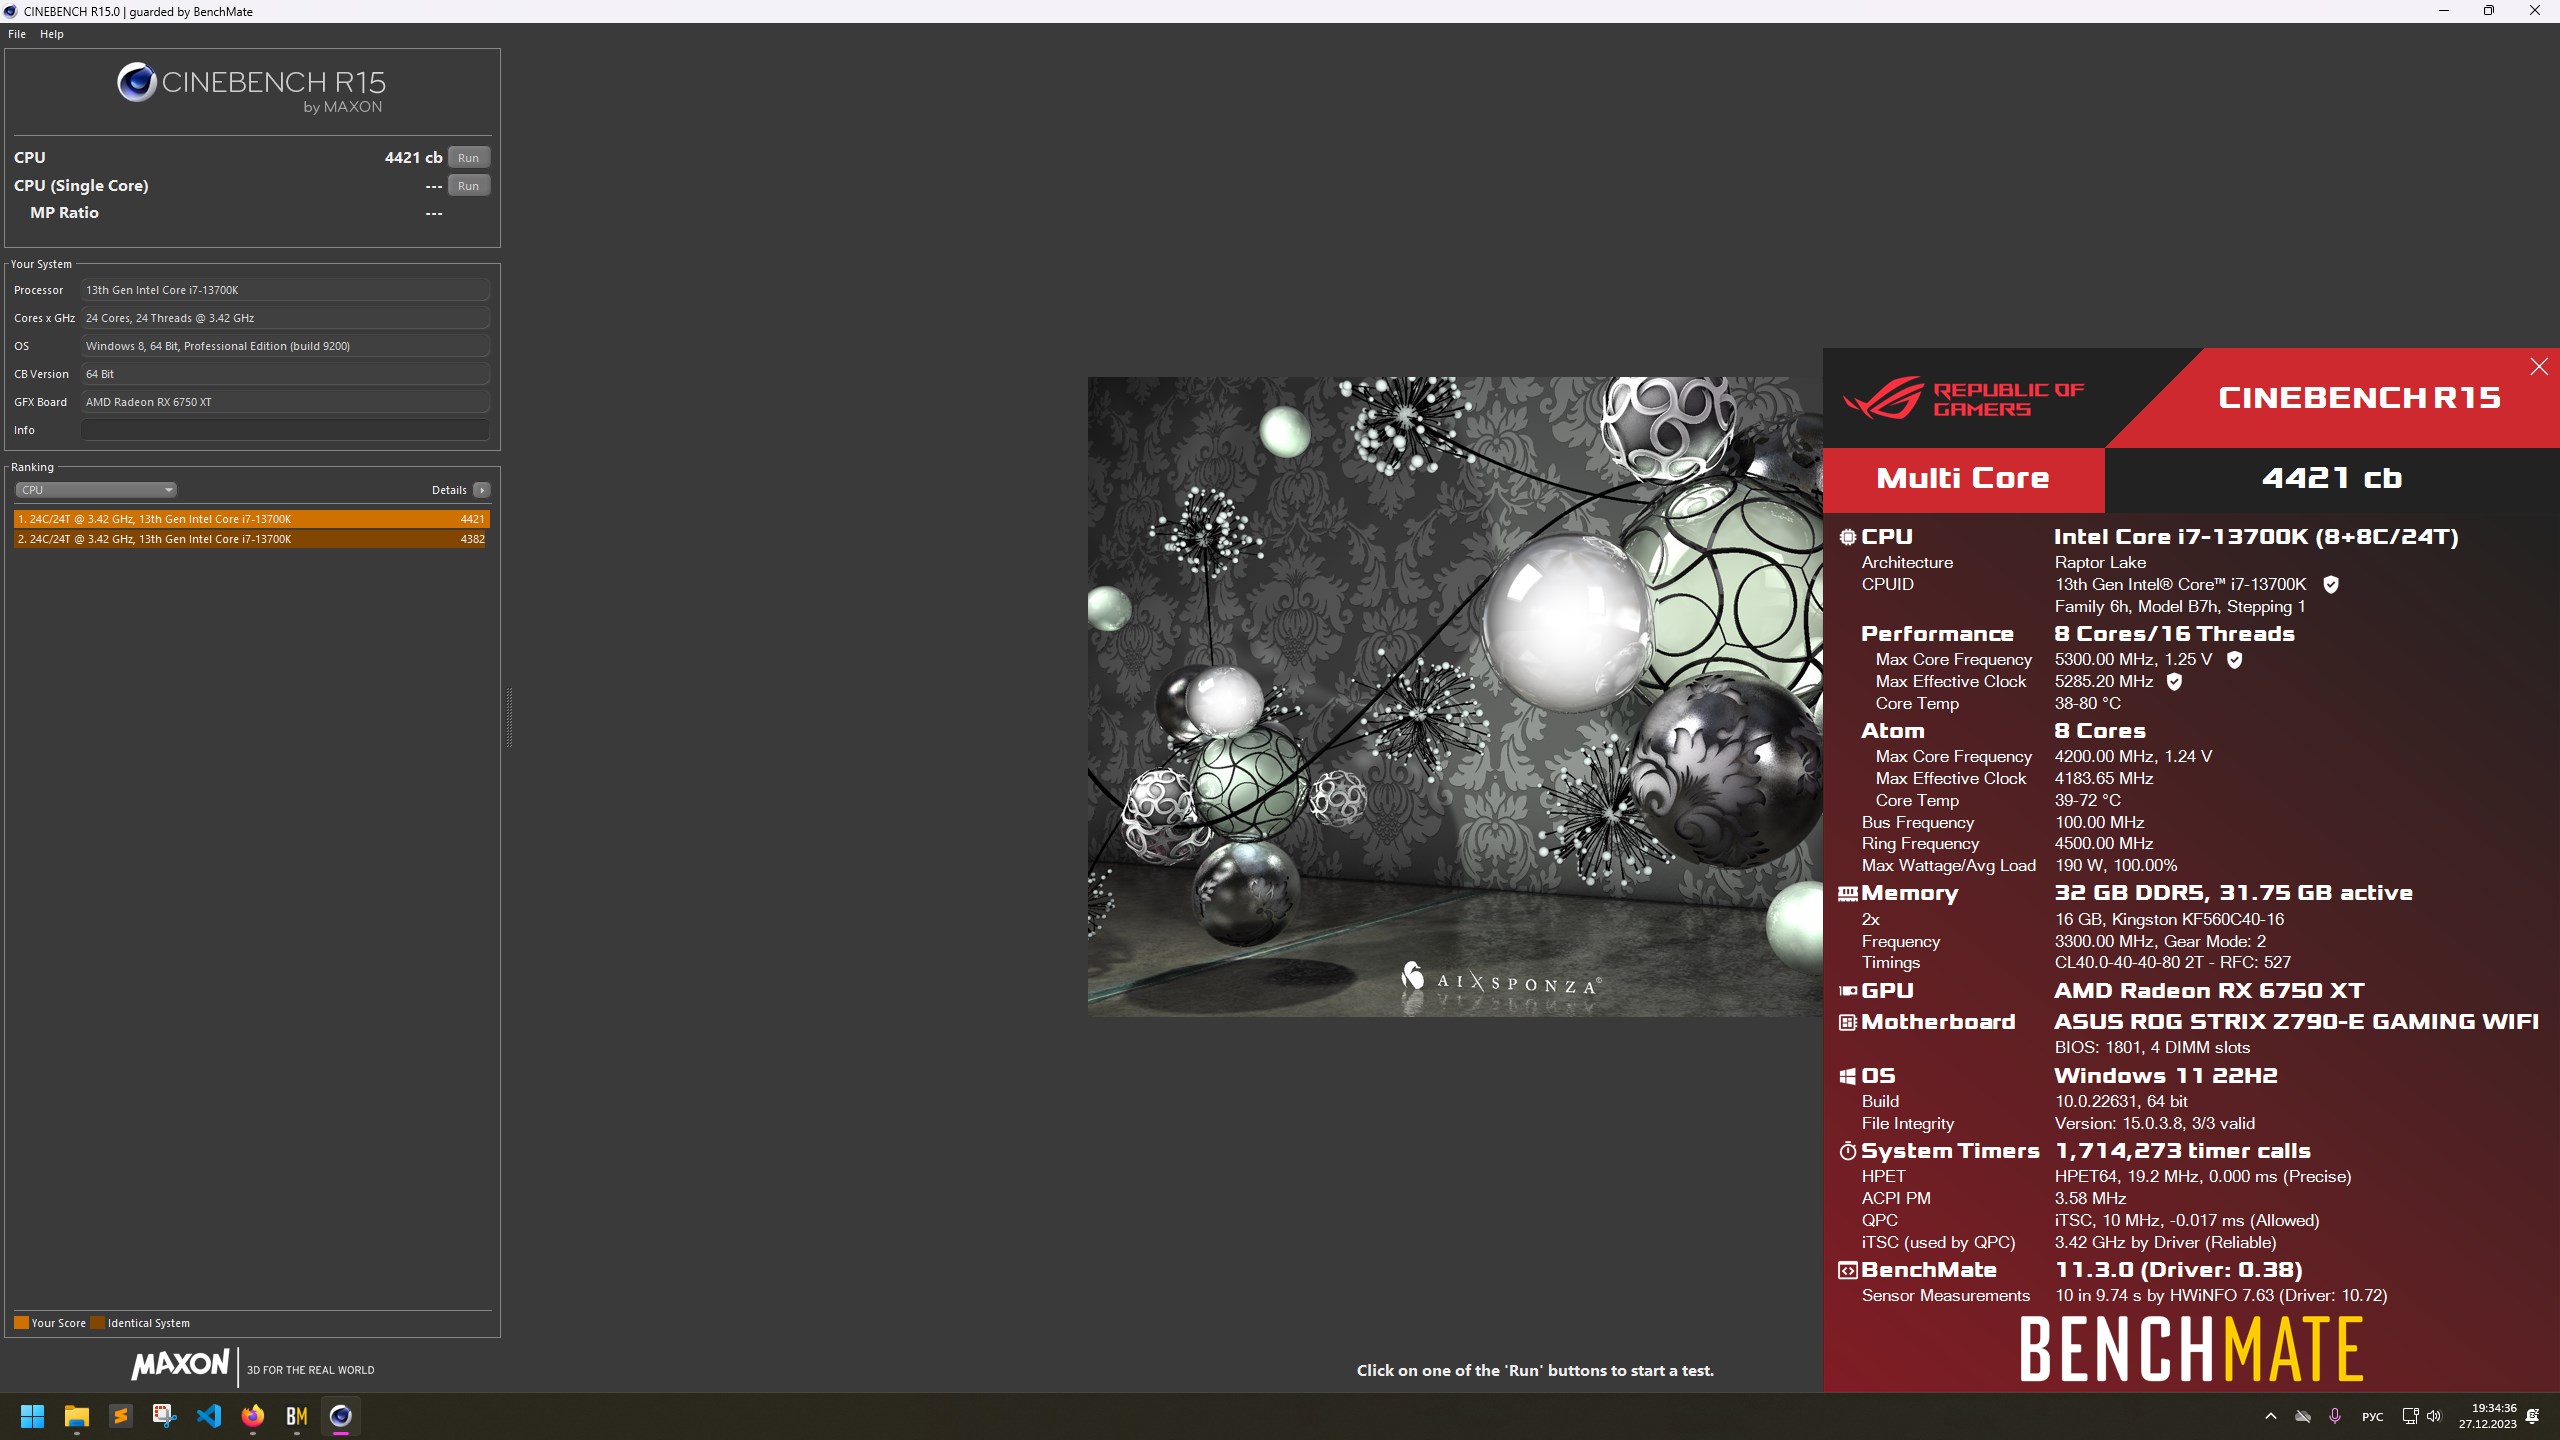Image resolution: width=2560 pixels, height=1440 pixels.
Task: Click the CPU chip section icon
Action: [x=1848, y=537]
